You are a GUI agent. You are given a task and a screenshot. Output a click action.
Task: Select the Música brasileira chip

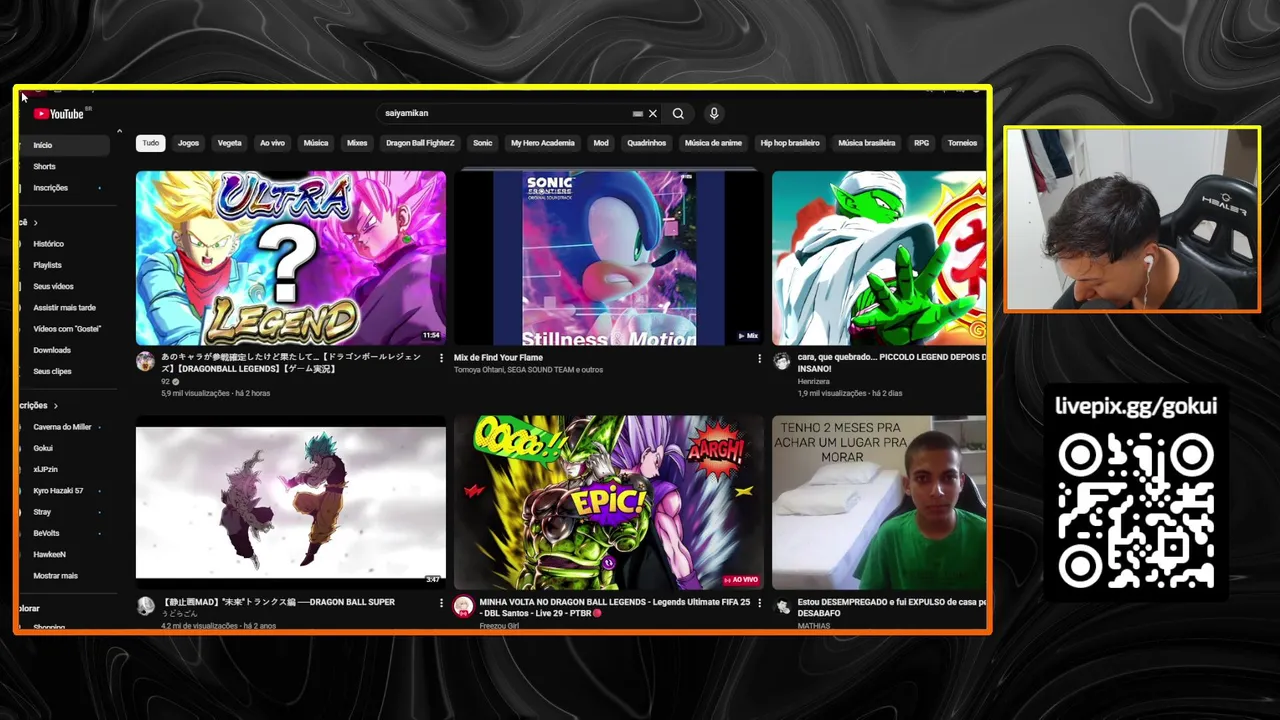tap(867, 143)
